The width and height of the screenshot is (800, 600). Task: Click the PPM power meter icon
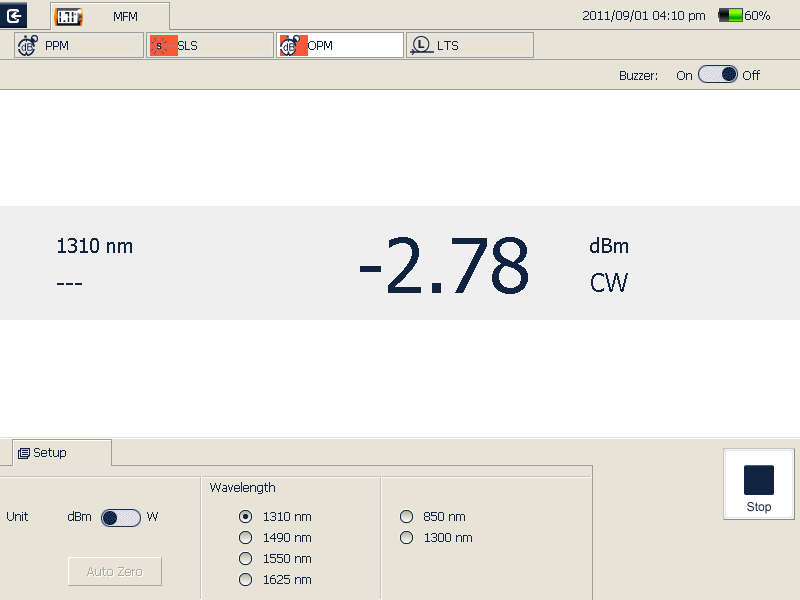(27, 45)
